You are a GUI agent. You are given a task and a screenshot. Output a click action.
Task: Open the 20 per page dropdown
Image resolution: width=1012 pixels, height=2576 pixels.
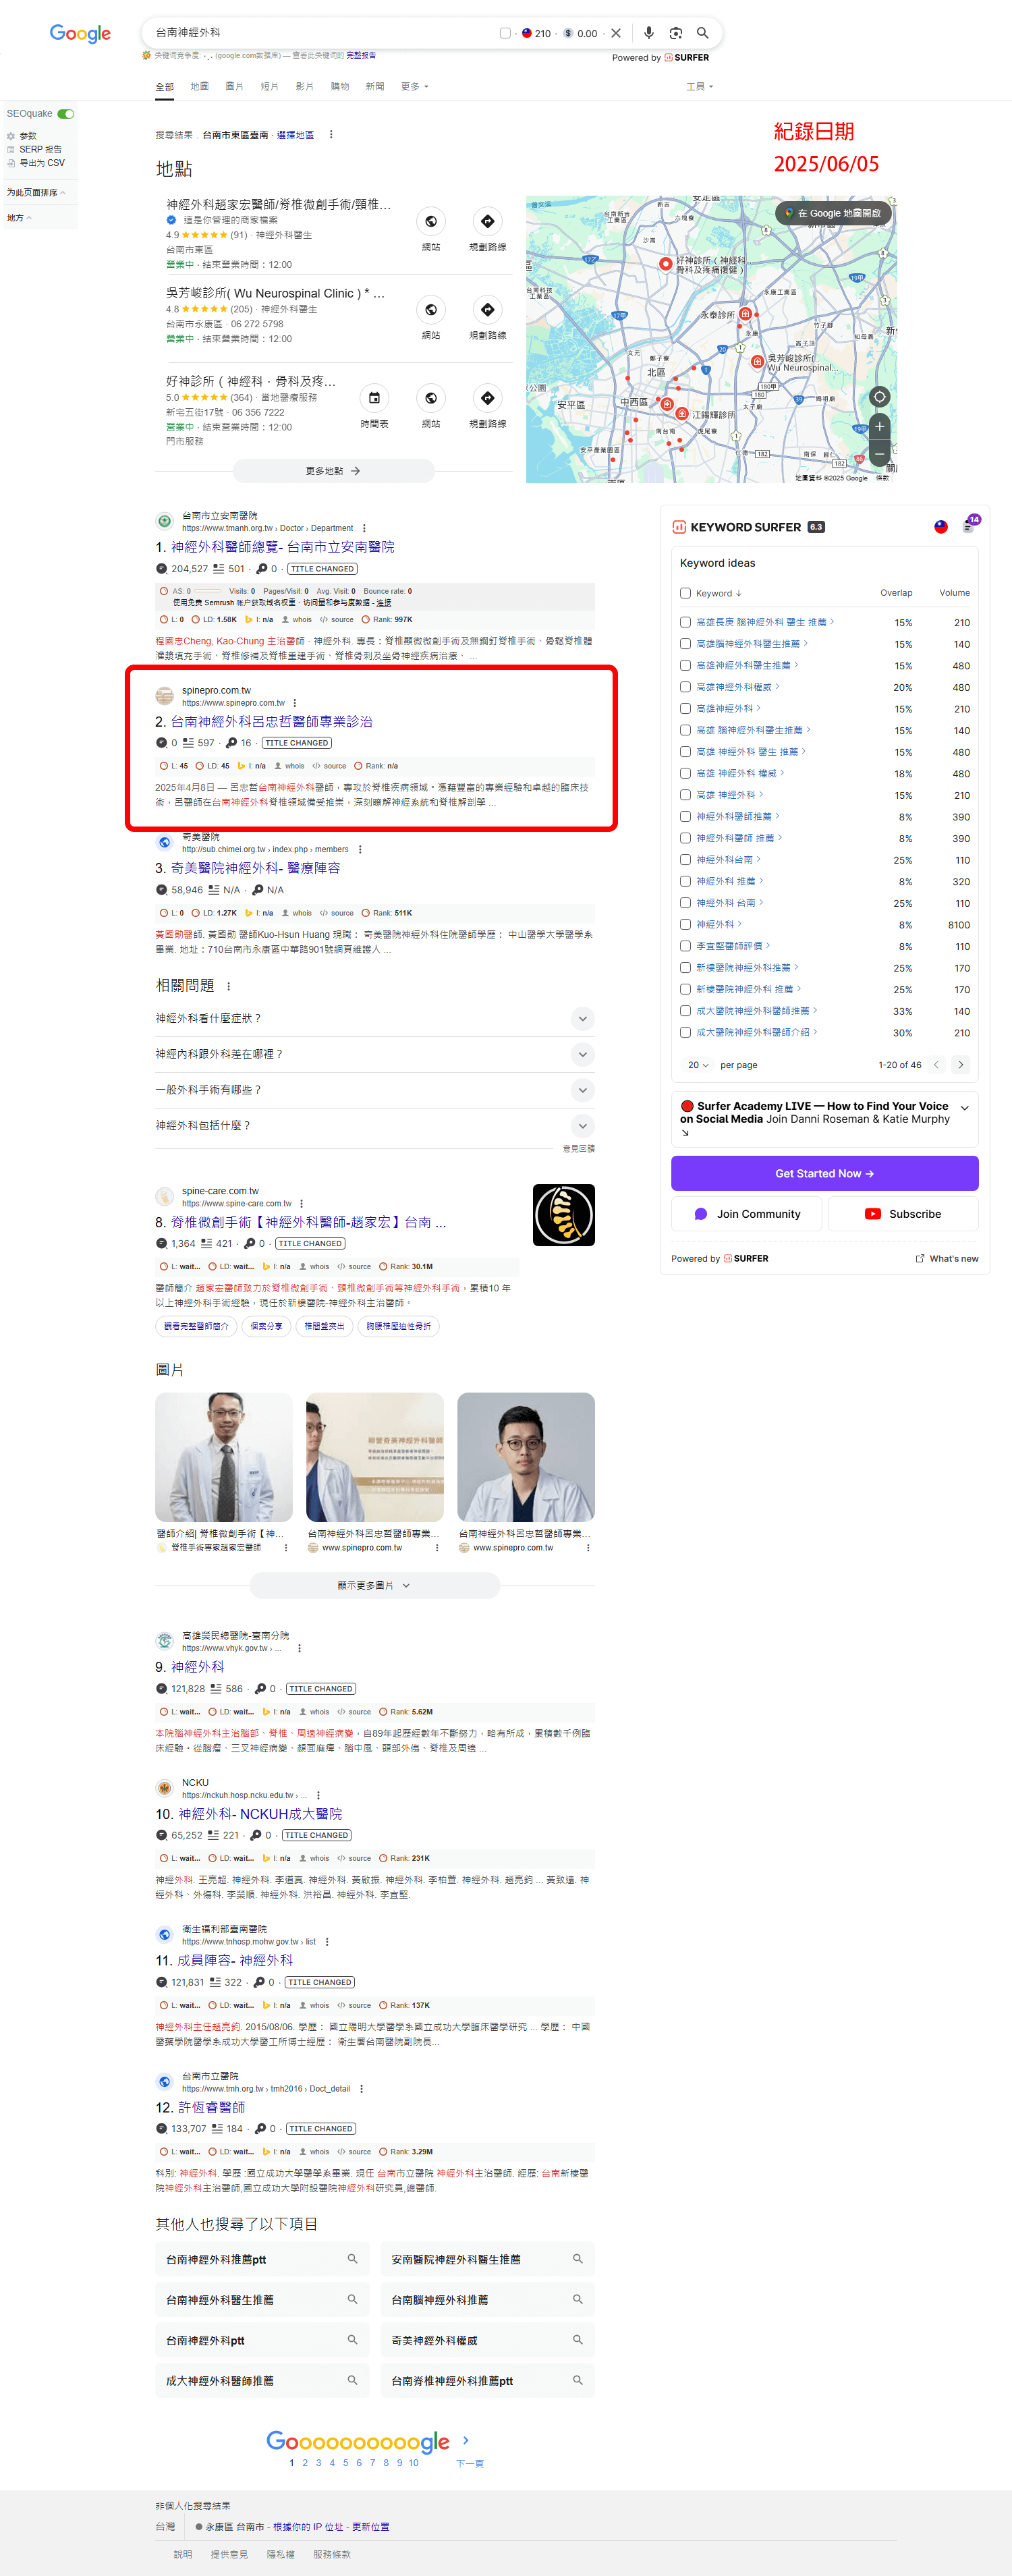click(x=698, y=1065)
